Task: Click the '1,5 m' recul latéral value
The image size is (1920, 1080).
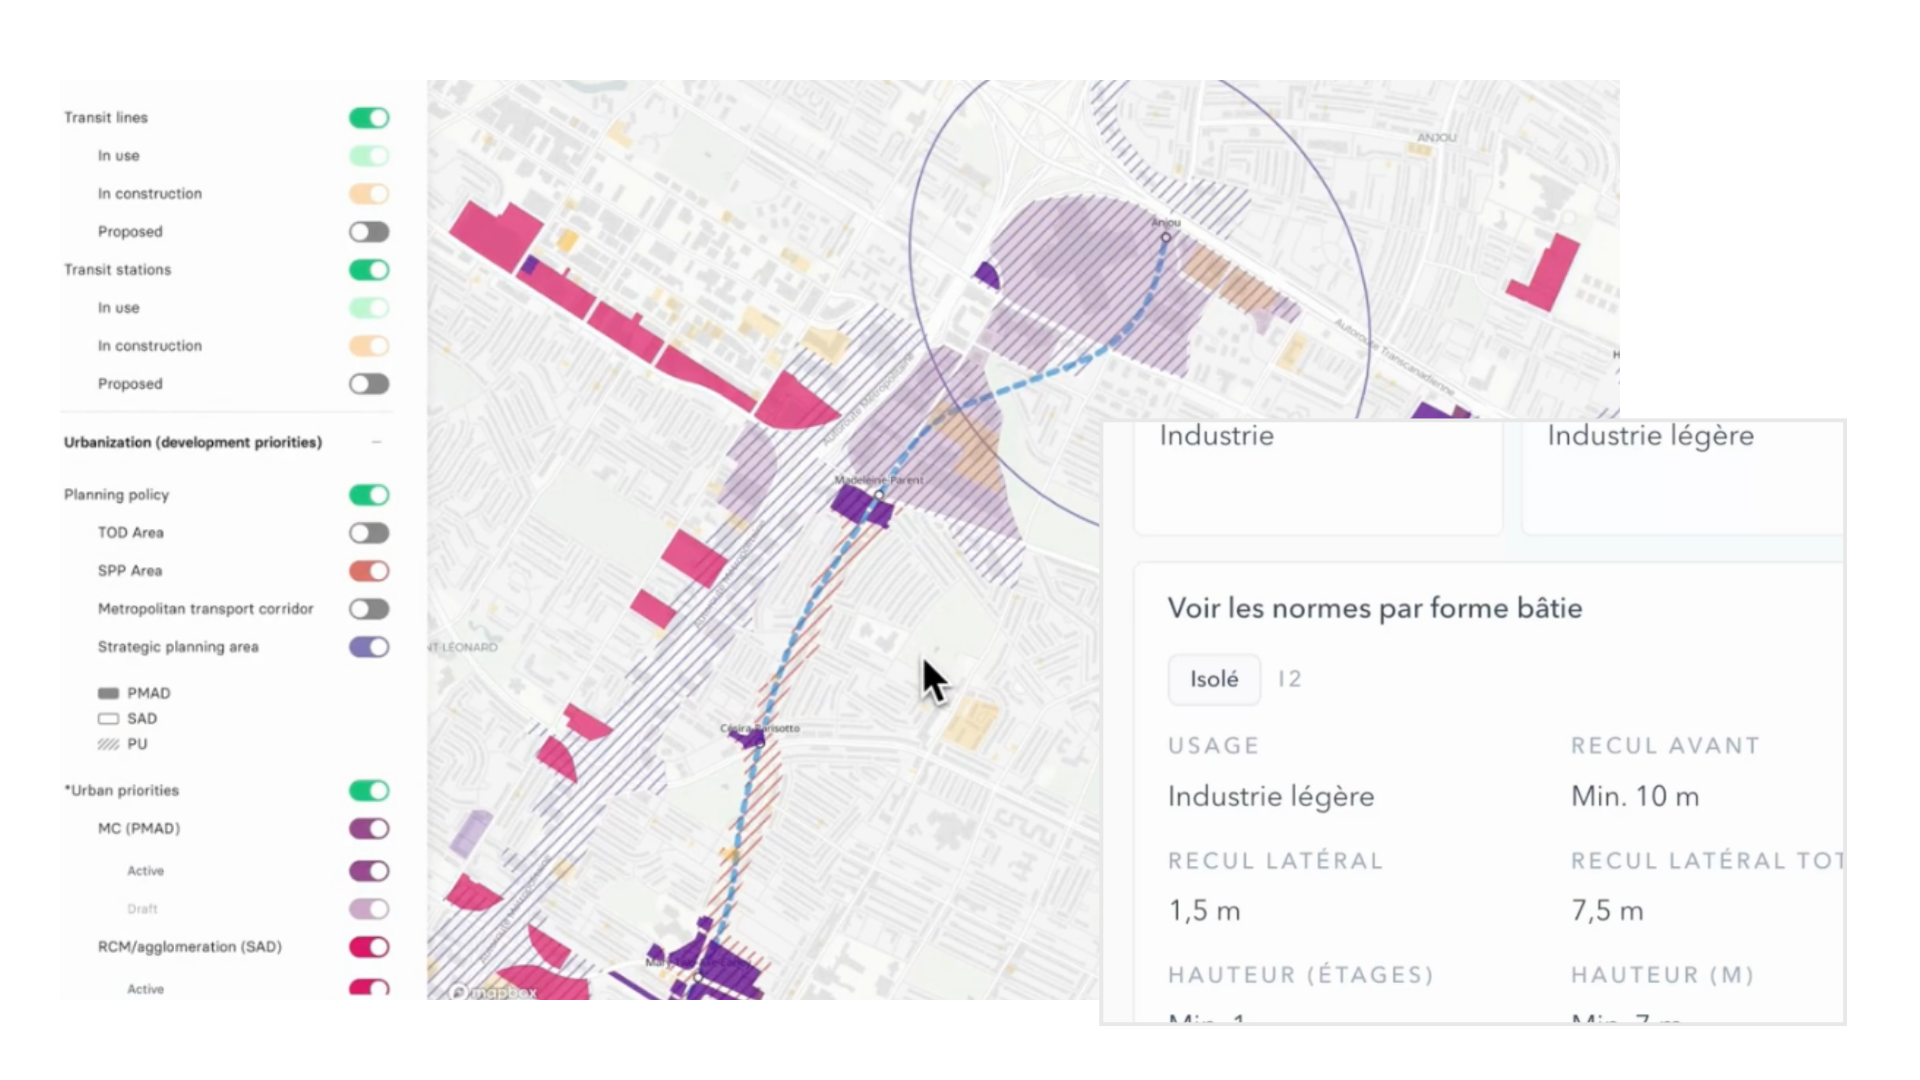Action: coord(1204,911)
